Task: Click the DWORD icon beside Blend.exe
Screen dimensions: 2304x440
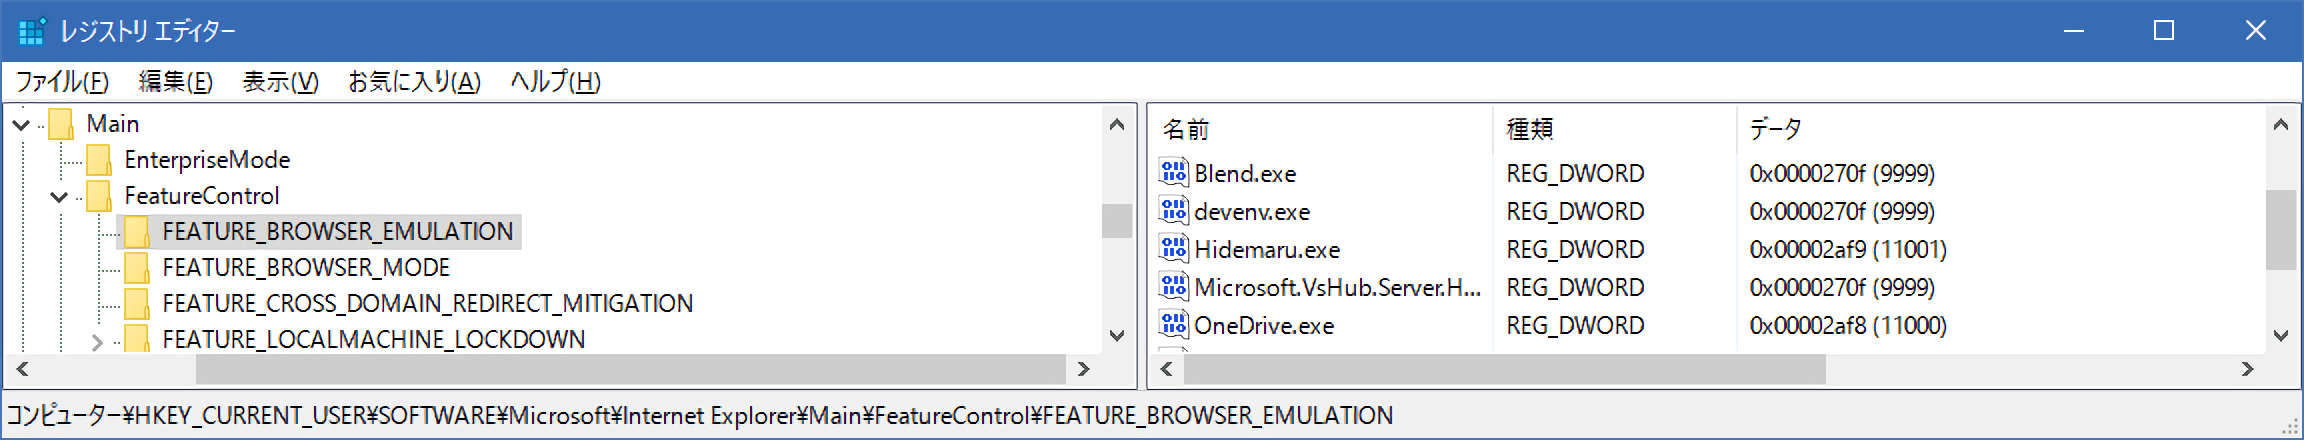Action: tap(1173, 173)
